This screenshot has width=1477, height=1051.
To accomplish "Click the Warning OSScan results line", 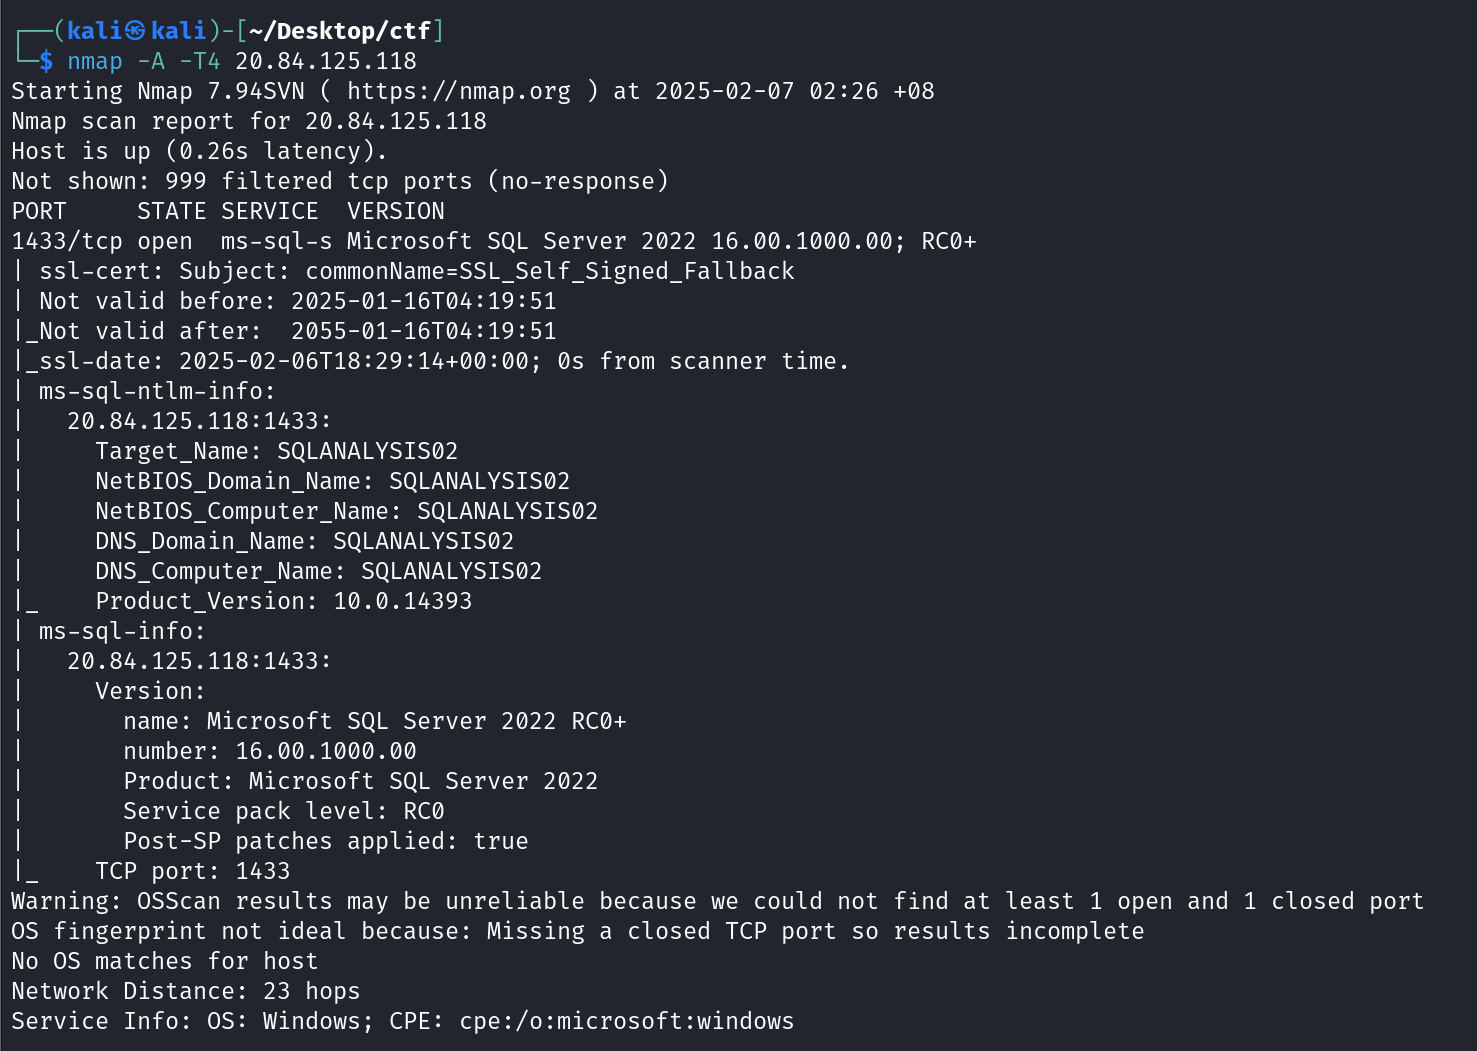I will coord(716,901).
